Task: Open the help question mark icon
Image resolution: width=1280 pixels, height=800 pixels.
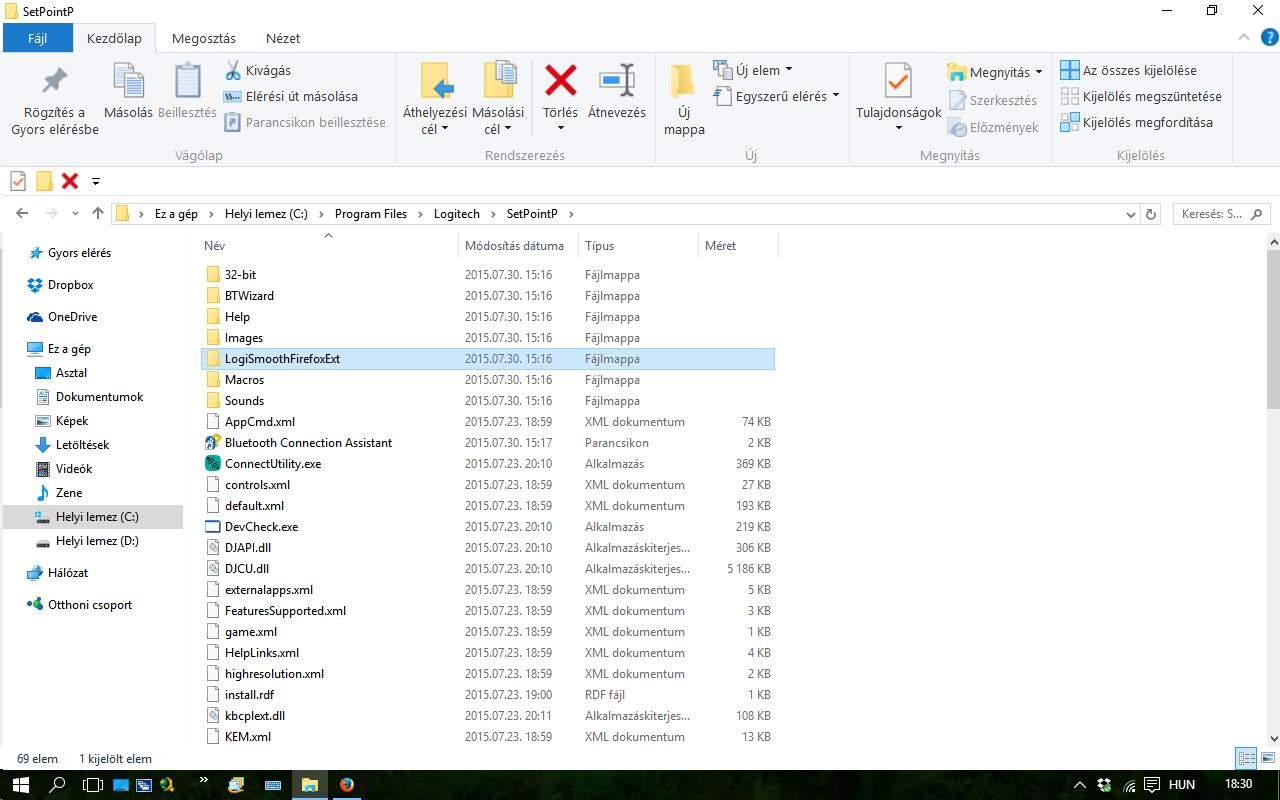Action: [x=1269, y=37]
